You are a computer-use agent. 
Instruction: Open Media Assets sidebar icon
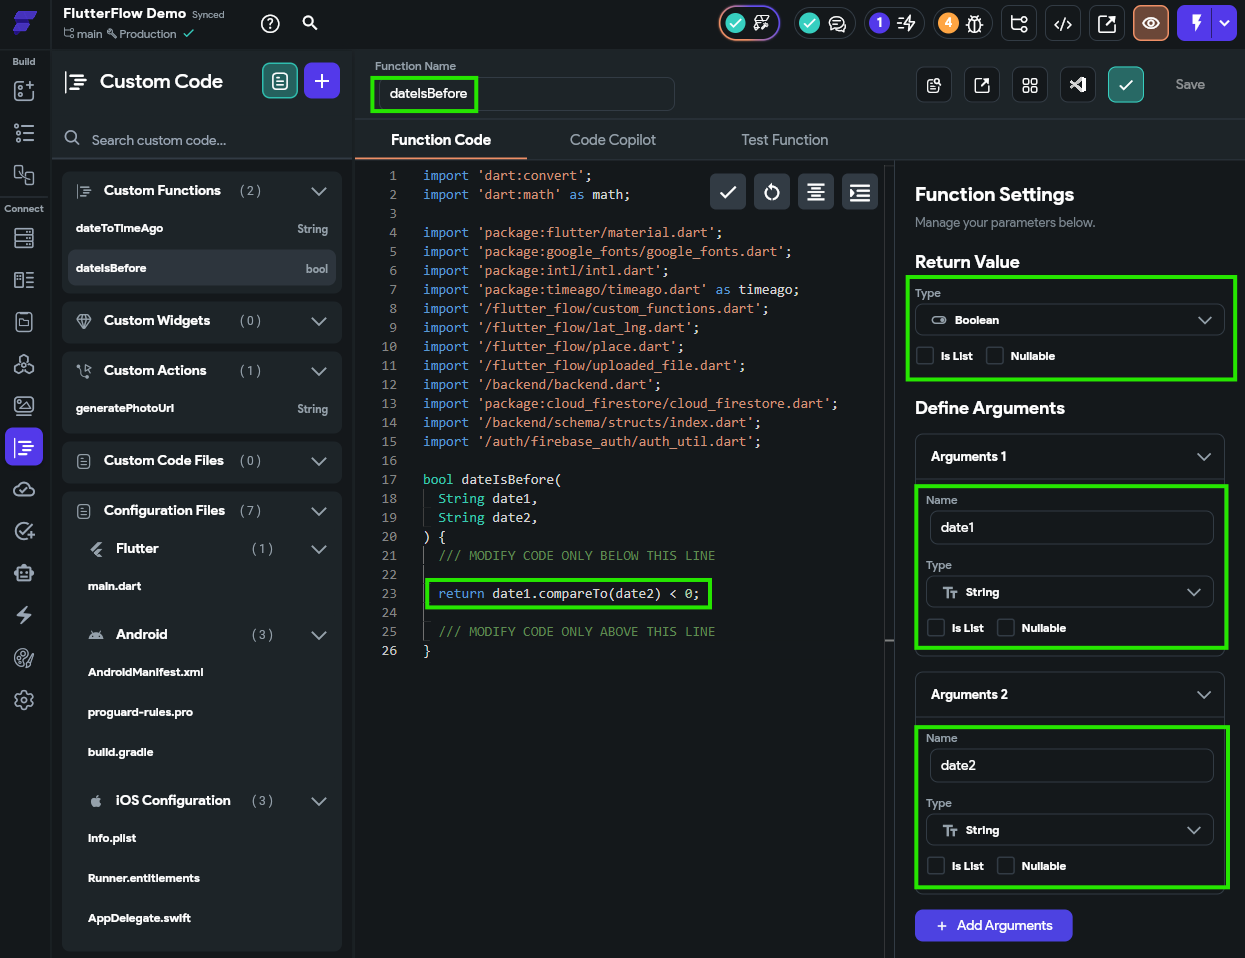[x=24, y=405]
